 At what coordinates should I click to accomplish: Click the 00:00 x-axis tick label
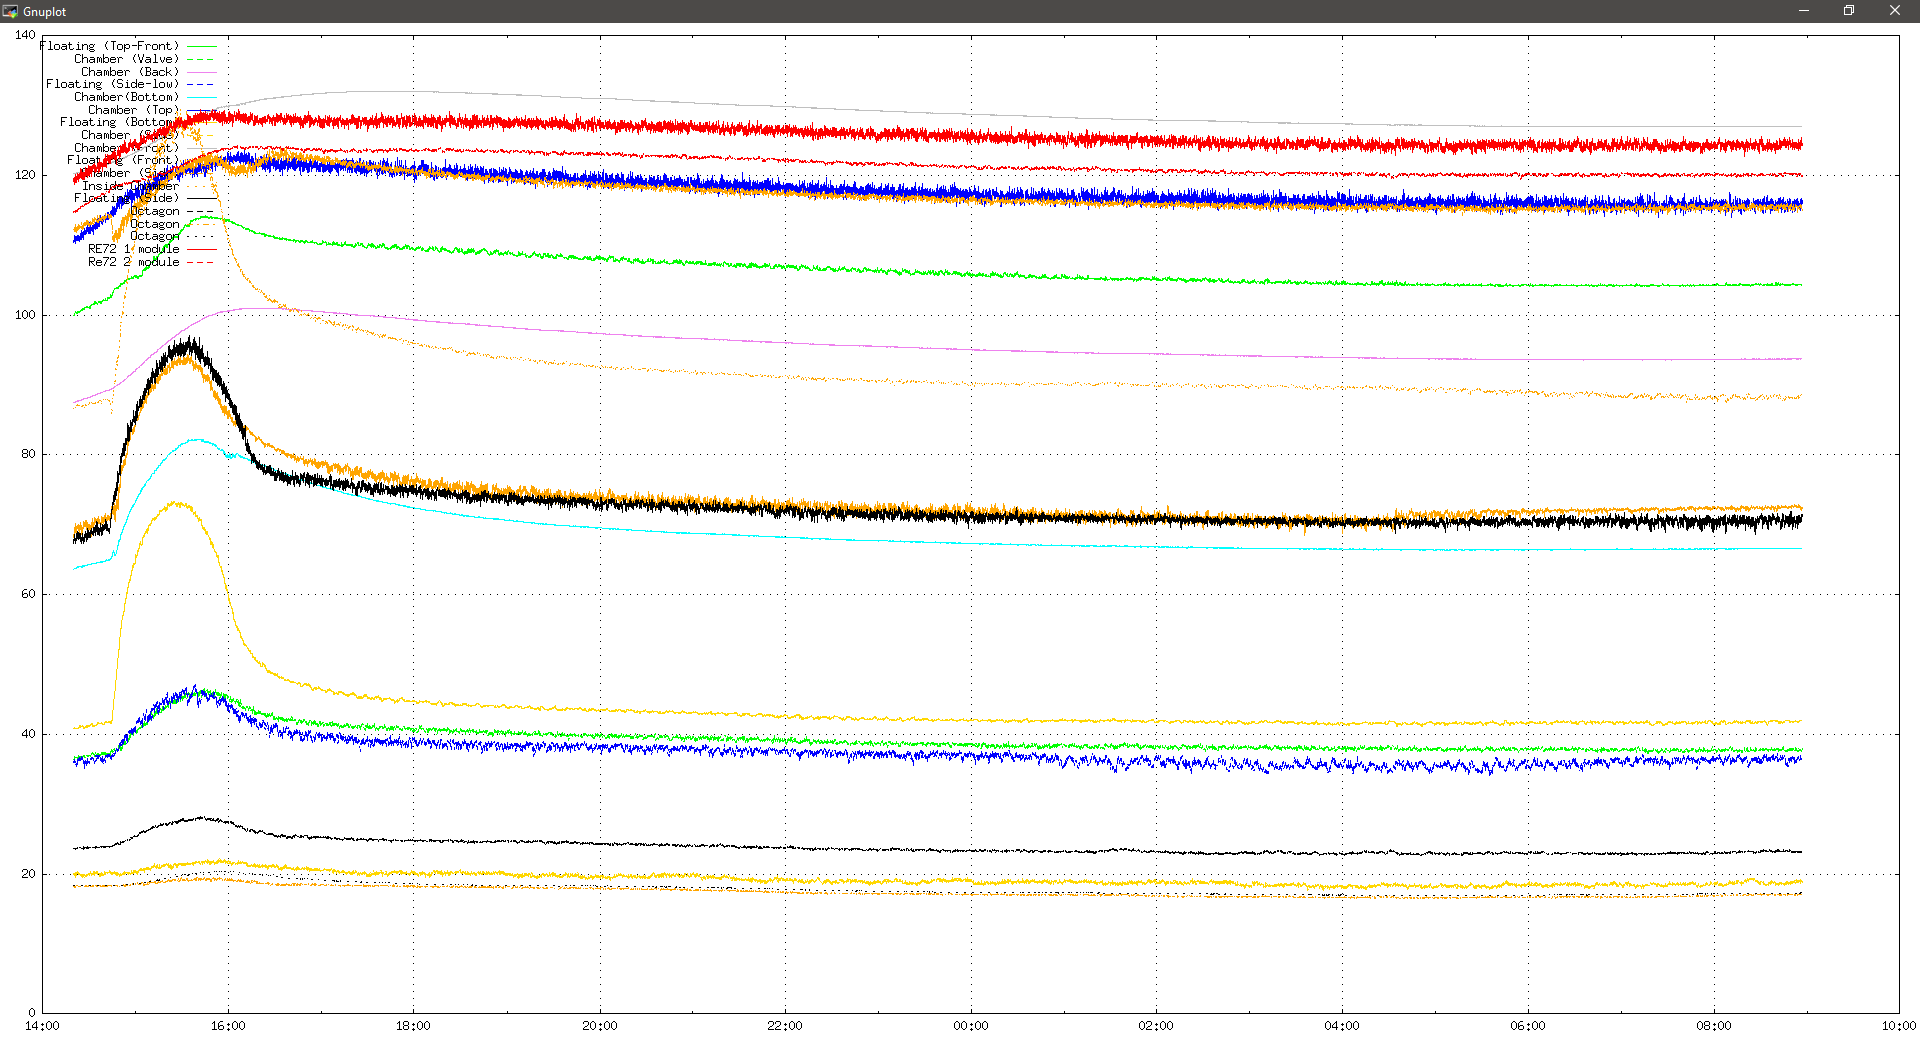coord(970,1026)
